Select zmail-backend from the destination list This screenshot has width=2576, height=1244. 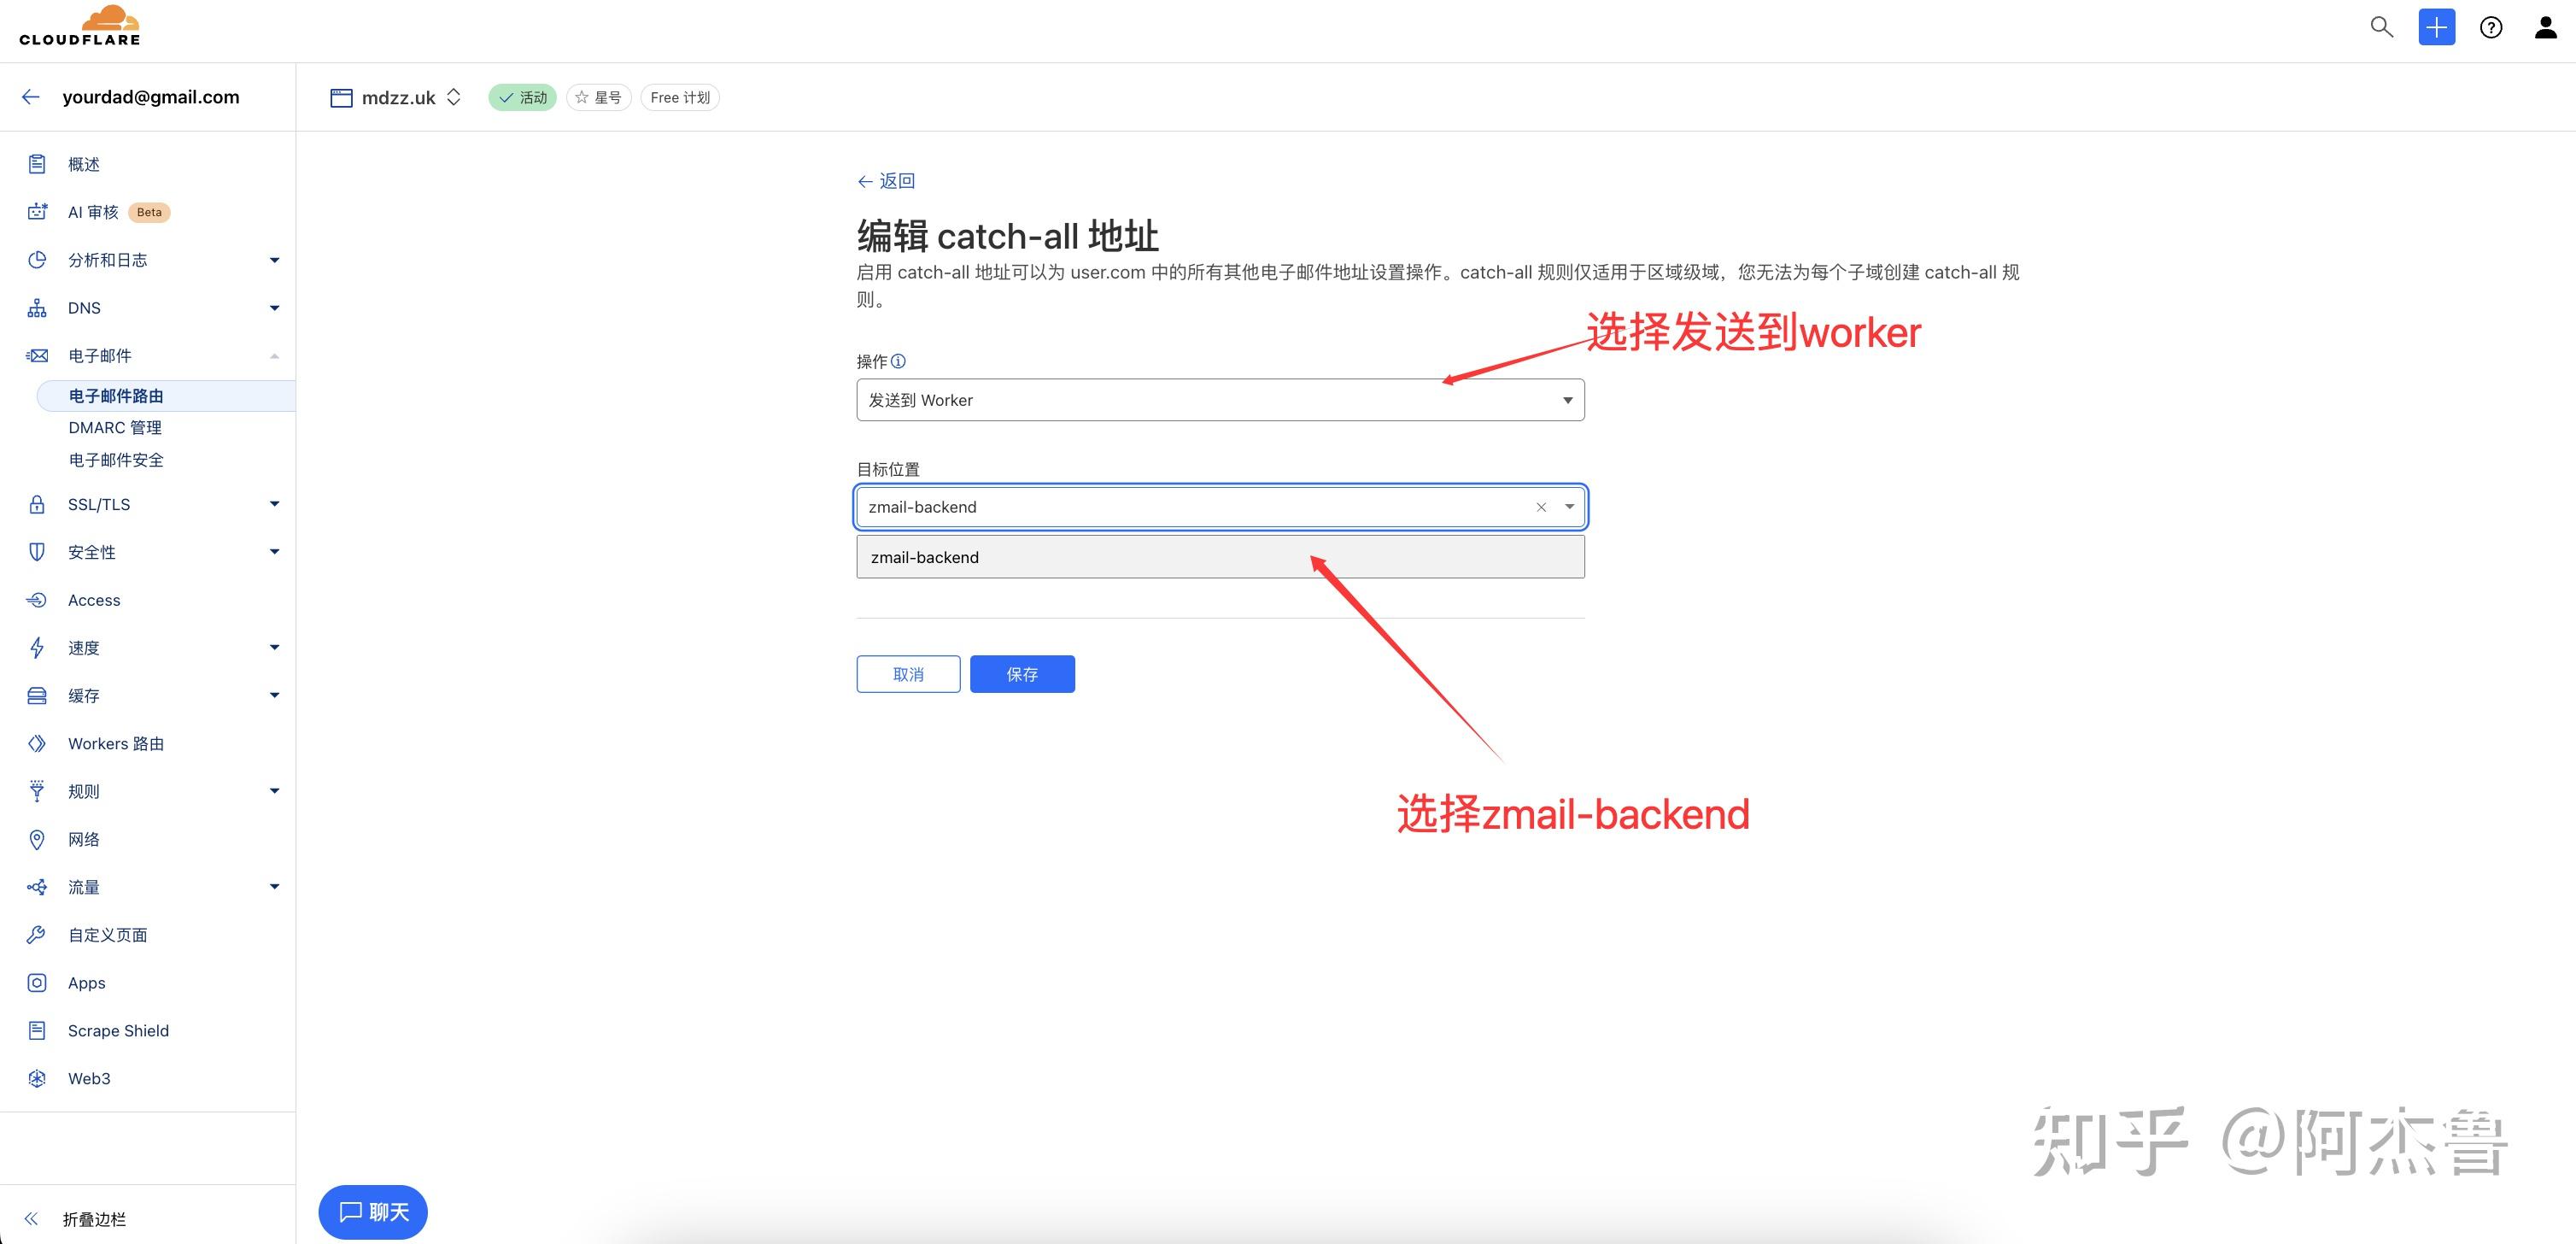pyautogui.click(x=924, y=557)
